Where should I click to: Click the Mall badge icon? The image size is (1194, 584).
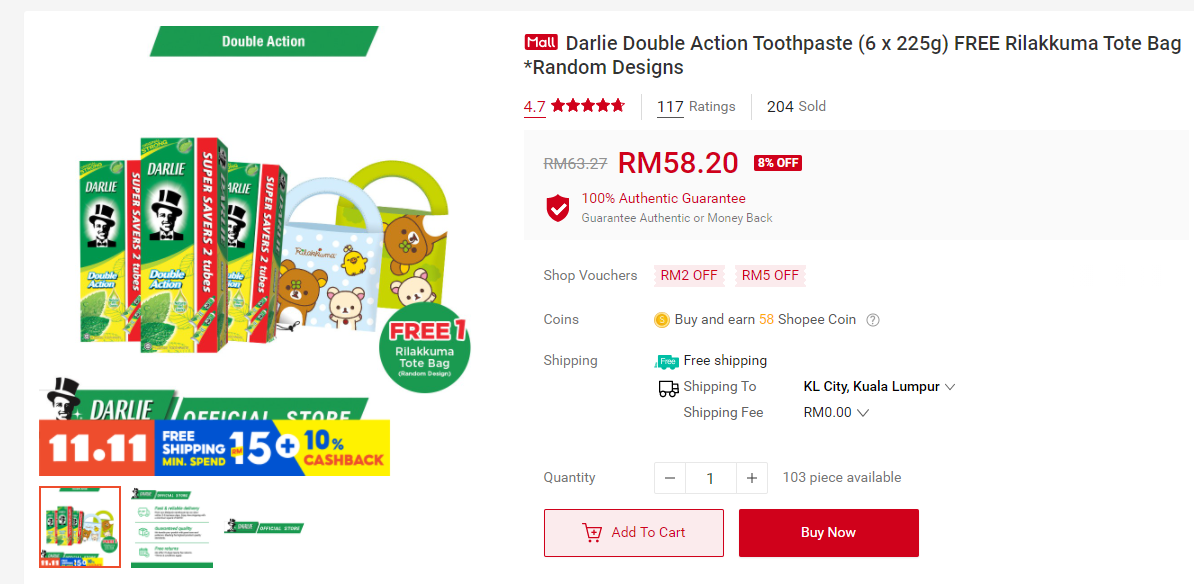(541, 43)
